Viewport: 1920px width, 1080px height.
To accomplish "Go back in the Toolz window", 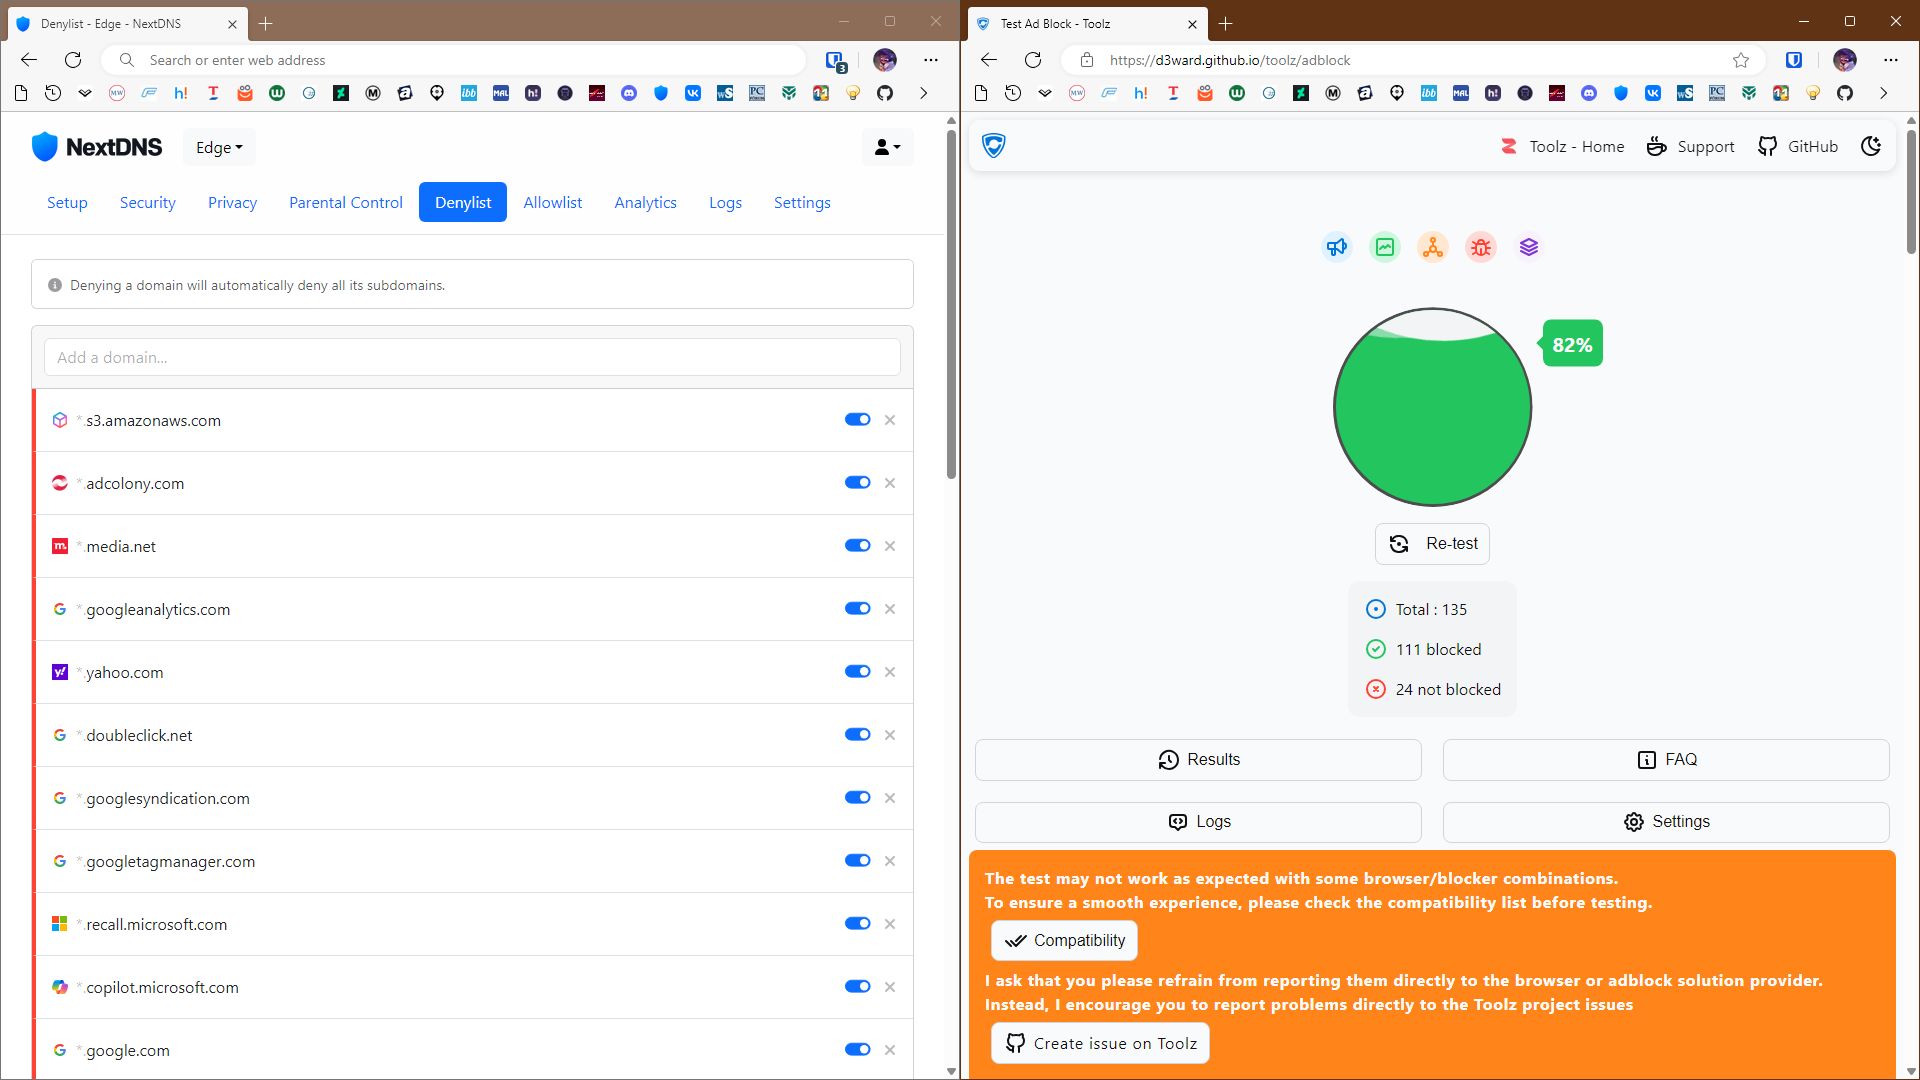I will click(x=989, y=60).
